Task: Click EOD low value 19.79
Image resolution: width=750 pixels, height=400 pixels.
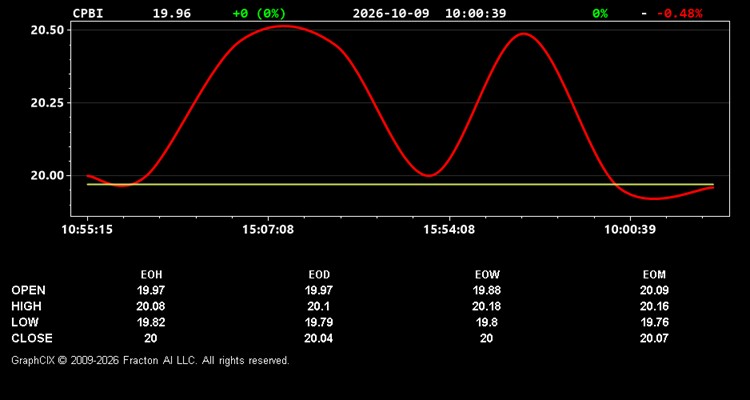Action: click(x=319, y=322)
